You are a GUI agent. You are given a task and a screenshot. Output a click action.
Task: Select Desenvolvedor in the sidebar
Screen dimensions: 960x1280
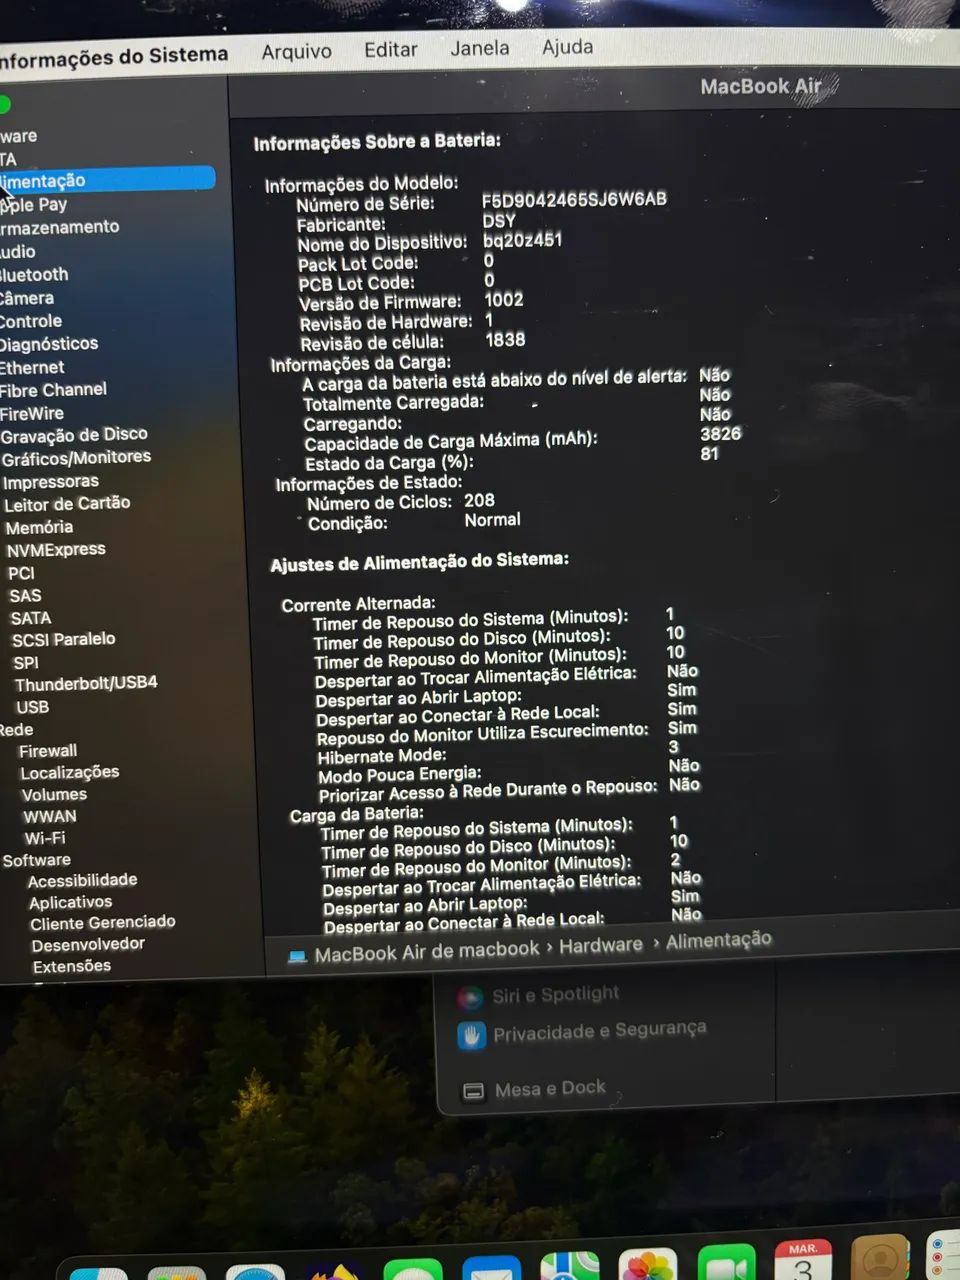pos(88,945)
